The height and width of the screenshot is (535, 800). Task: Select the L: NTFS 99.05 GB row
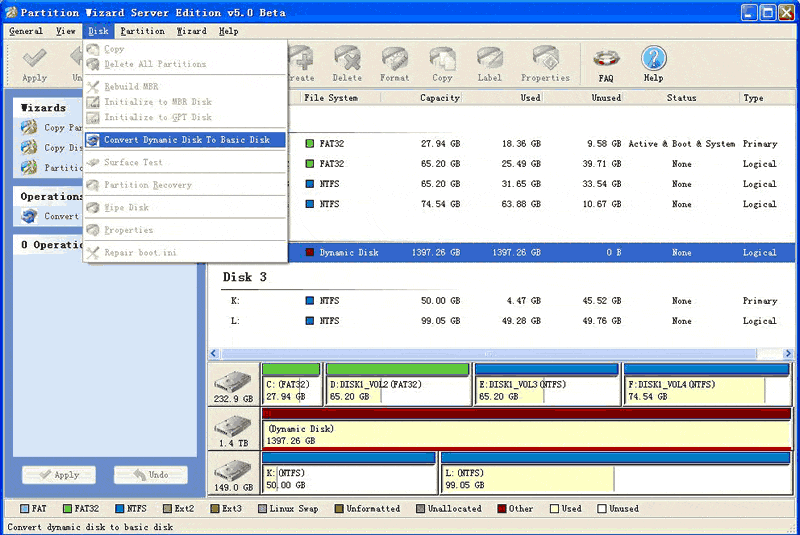pos(501,321)
